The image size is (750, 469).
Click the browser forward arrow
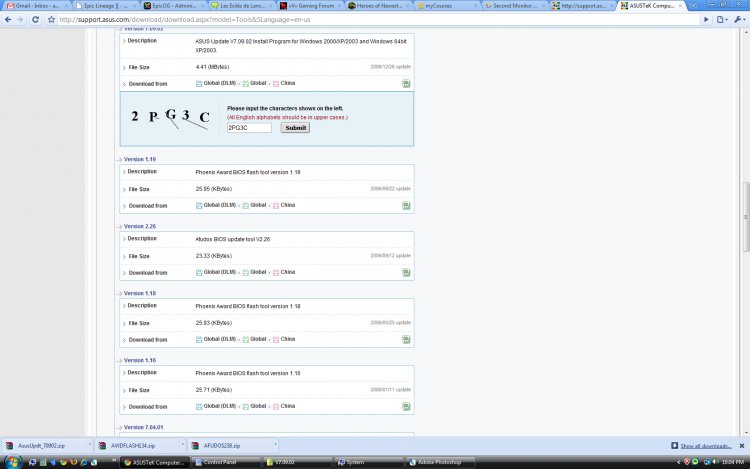(x=20, y=20)
